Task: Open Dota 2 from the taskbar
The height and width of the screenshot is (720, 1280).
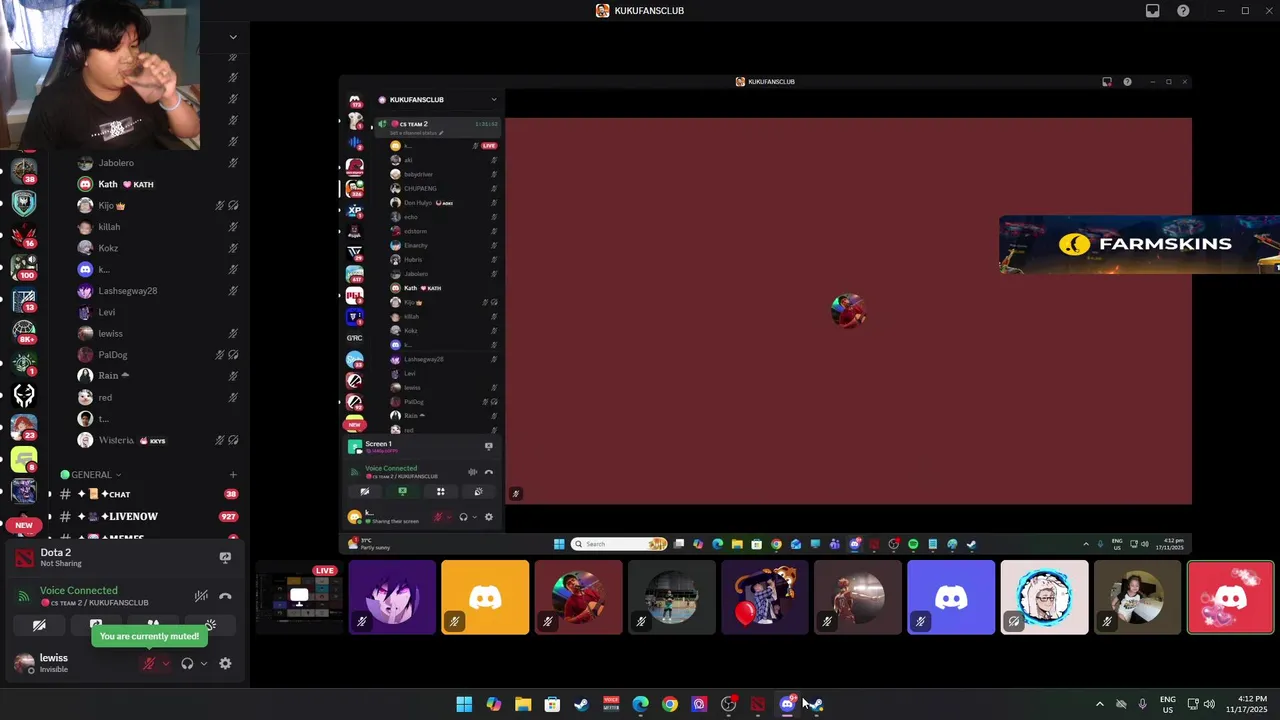Action: pyautogui.click(x=758, y=704)
